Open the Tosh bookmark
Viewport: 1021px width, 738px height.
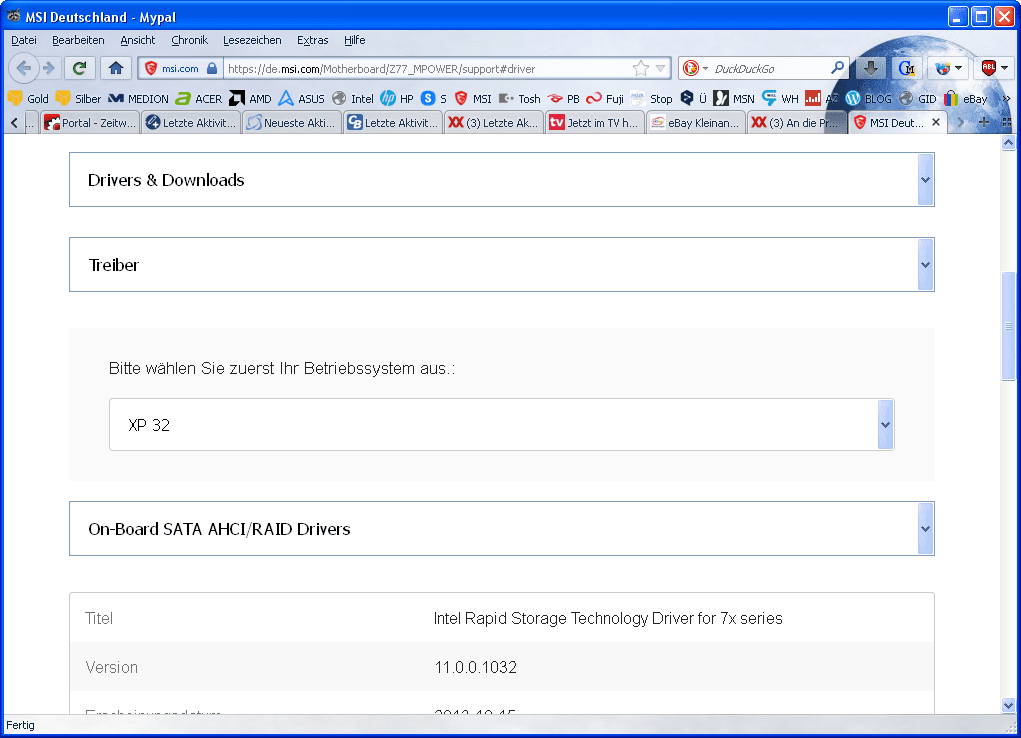520,99
